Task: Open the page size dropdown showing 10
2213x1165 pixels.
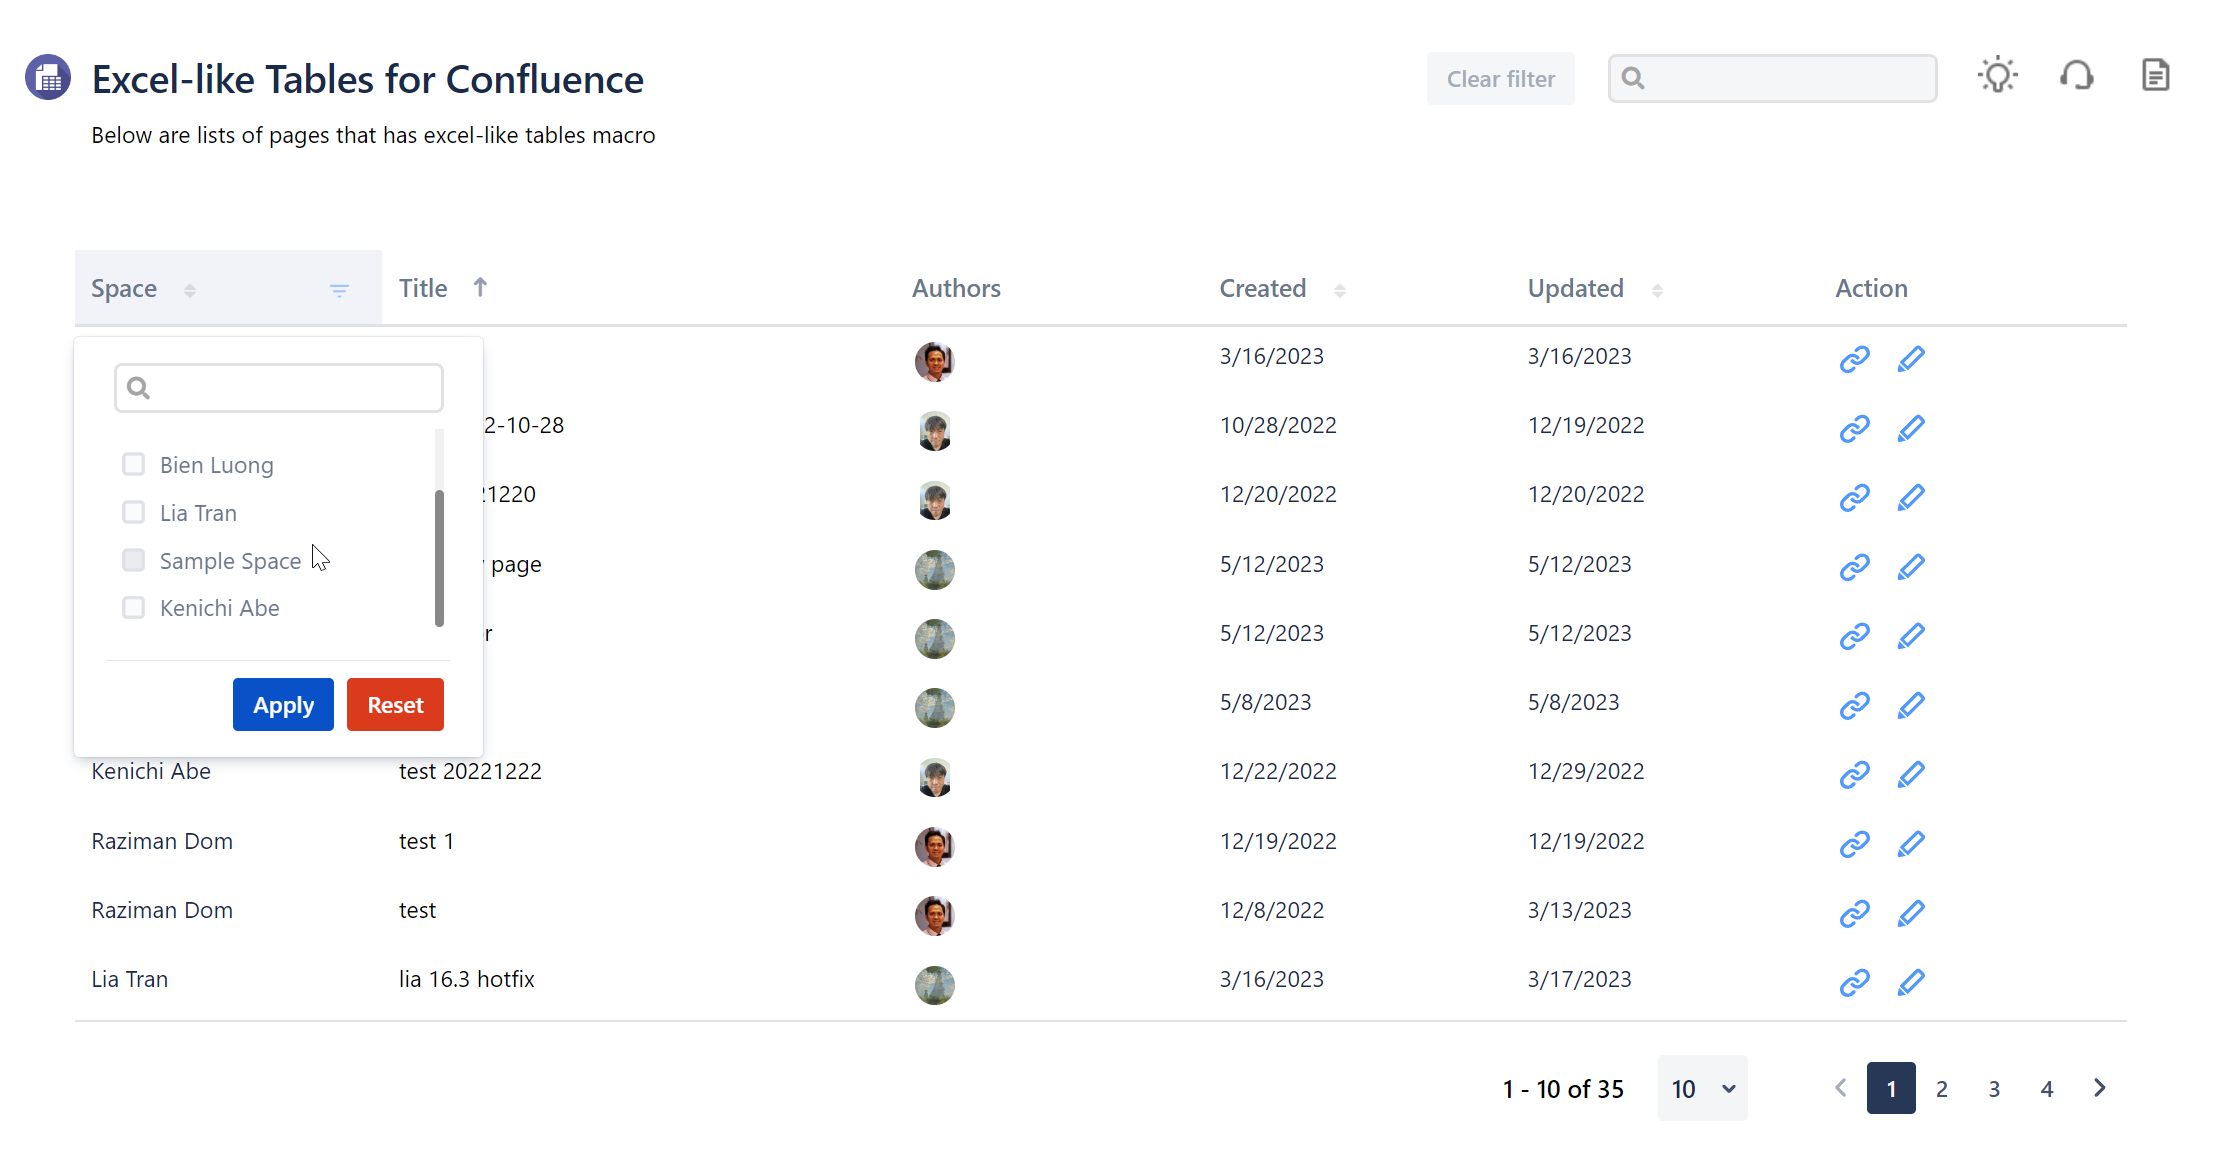Action: [1702, 1088]
